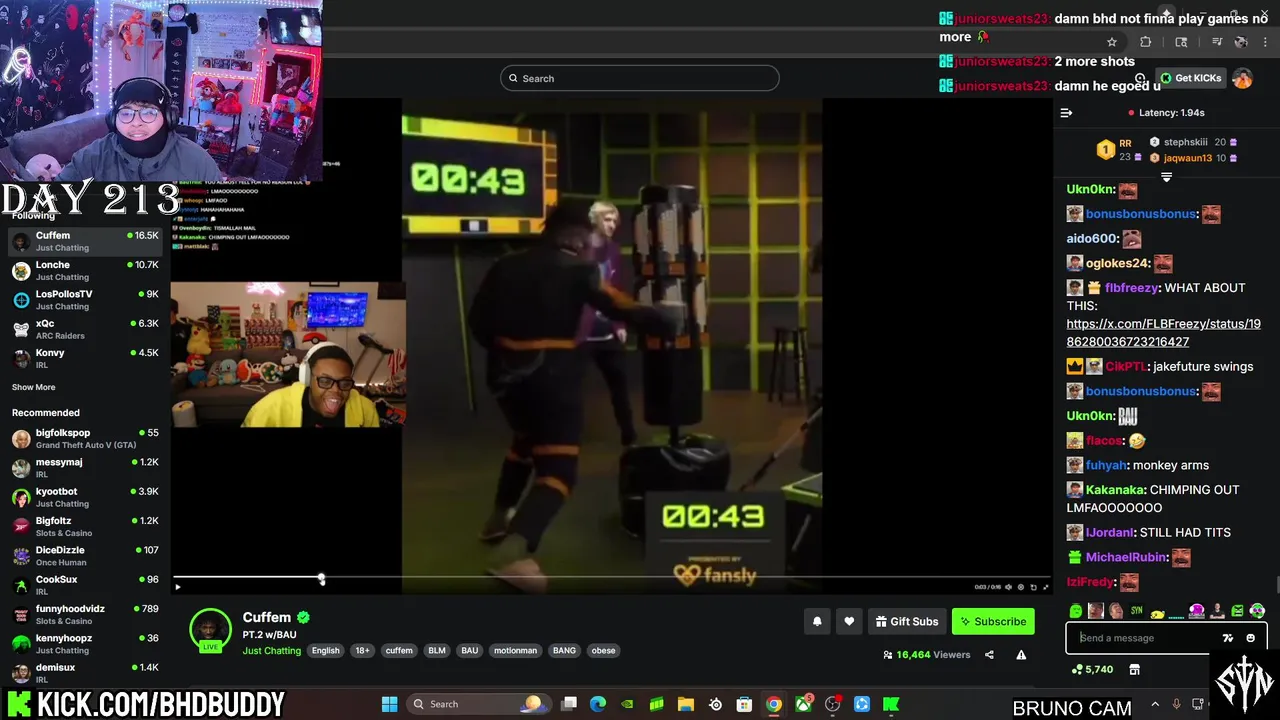This screenshot has width=1280, height=720.
Task: Open OBS Studio on taskbar
Action: pos(832,704)
